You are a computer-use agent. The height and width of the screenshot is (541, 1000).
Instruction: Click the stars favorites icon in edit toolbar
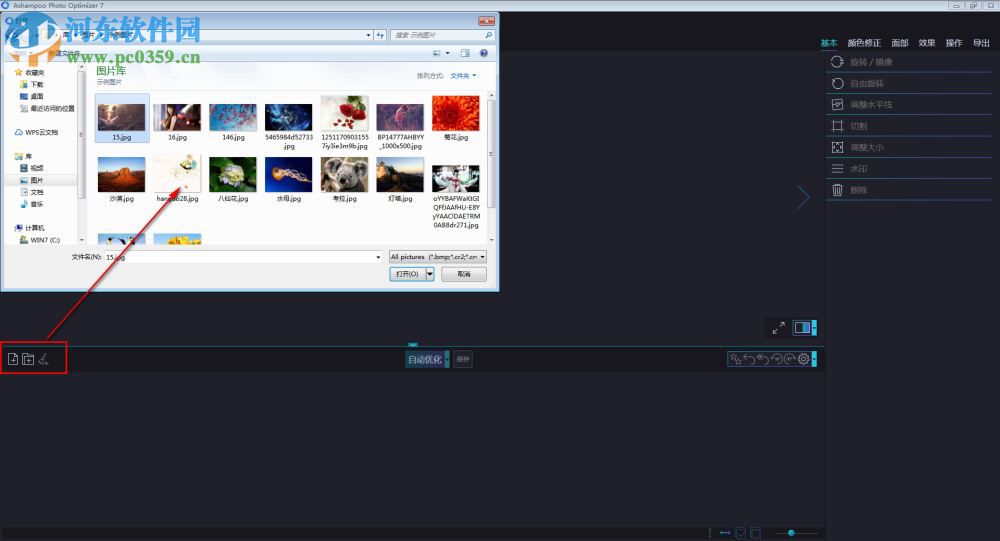tap(735, 359)
